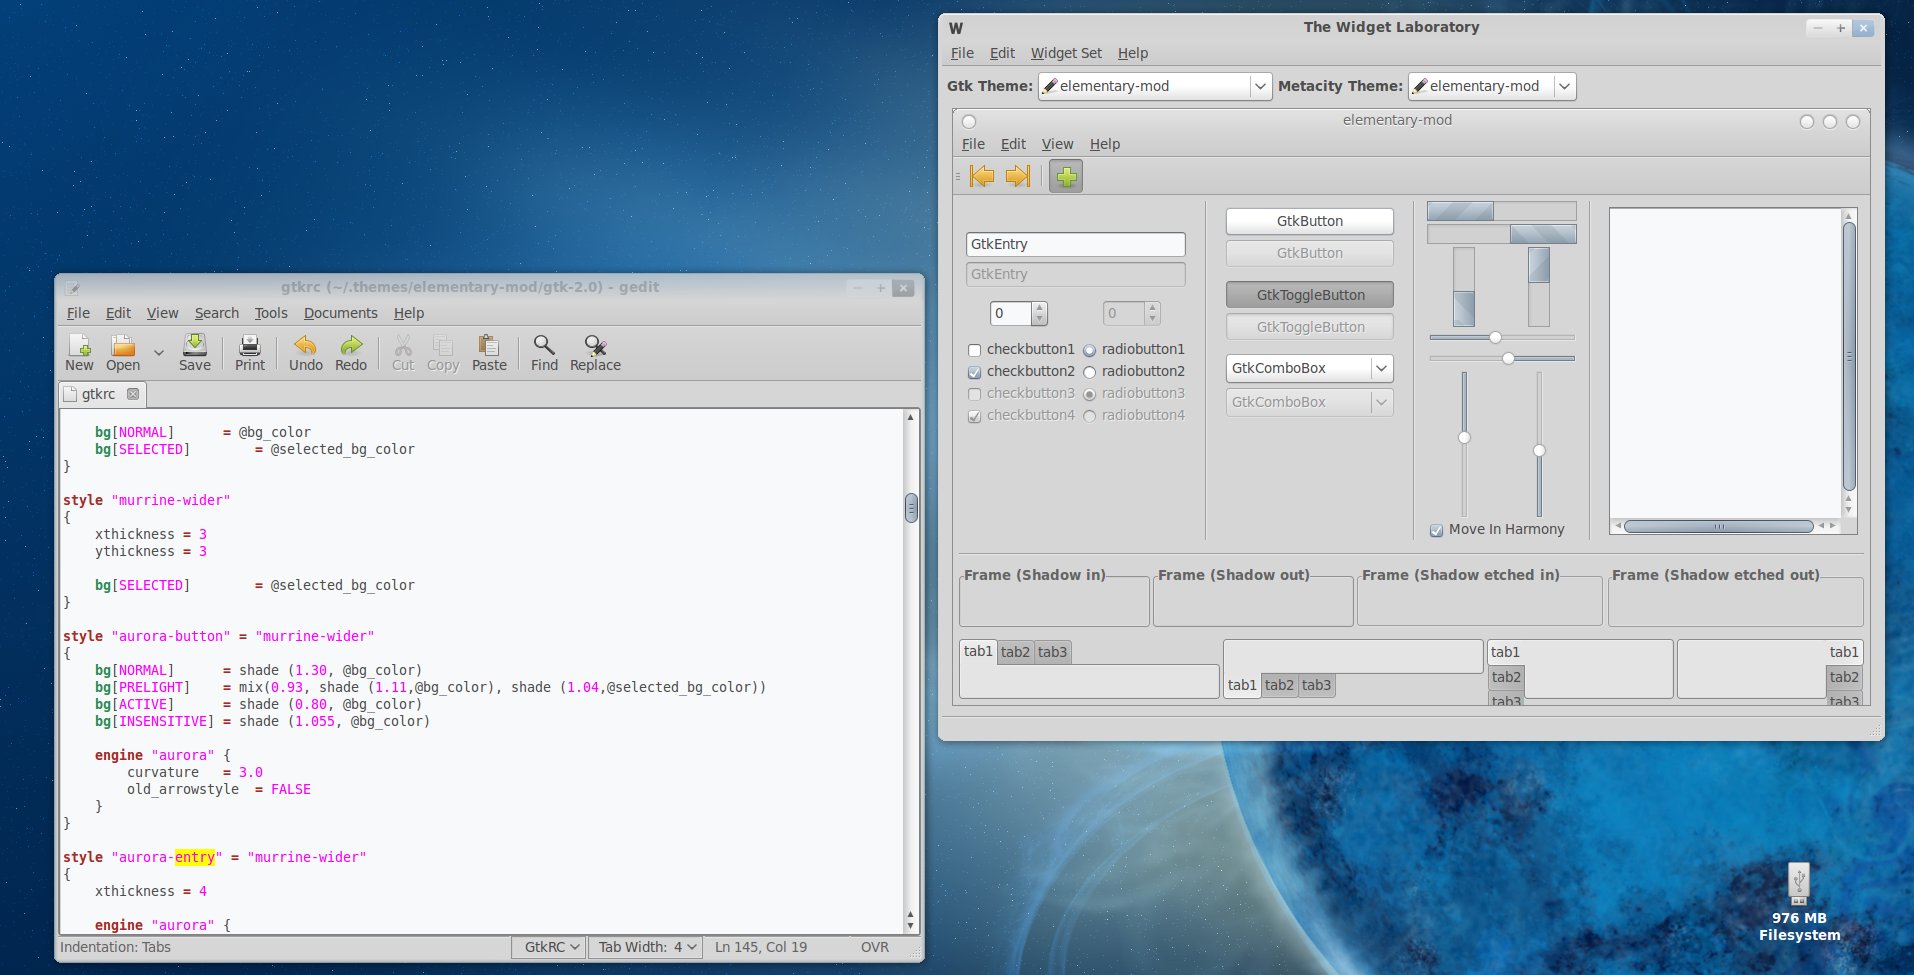The width and height of the screenshot is (1914, 975).
Task: Click the pressed GtkToggleButton
Action: coord(1309,295)
